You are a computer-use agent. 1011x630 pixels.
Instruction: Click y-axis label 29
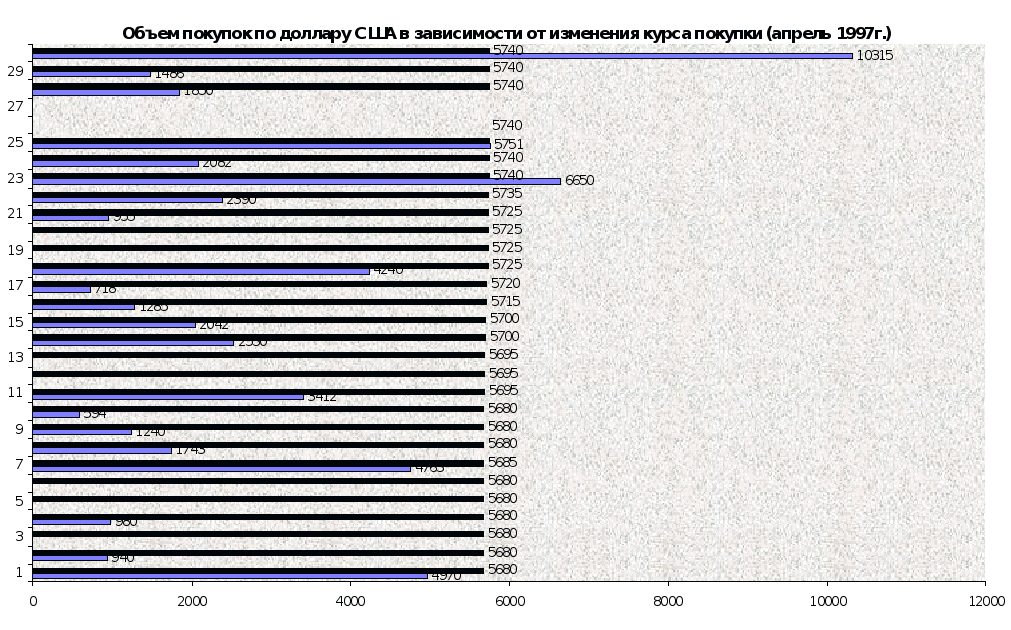click(x=15, y=72)
